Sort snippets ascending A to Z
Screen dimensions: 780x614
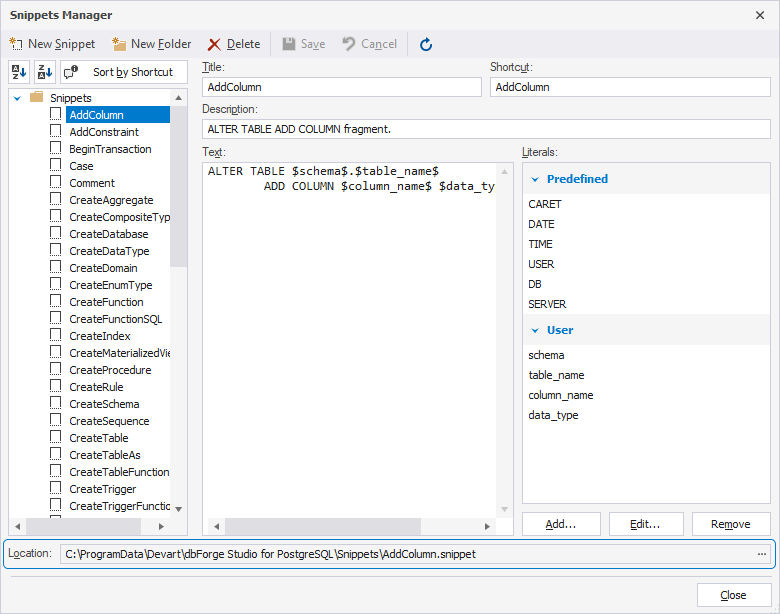tap(19, 72)
